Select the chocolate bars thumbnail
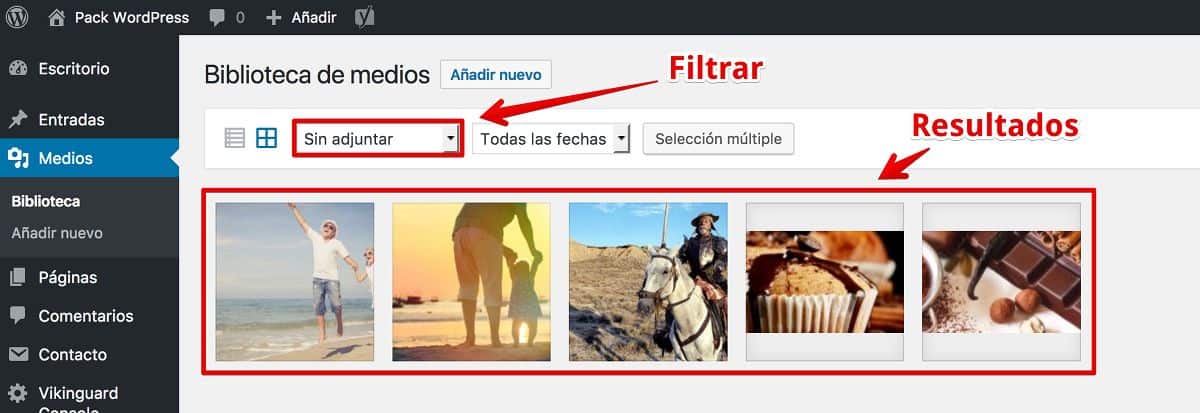1200x413 pixels. pyautogui.click(x=1001, y=282)
